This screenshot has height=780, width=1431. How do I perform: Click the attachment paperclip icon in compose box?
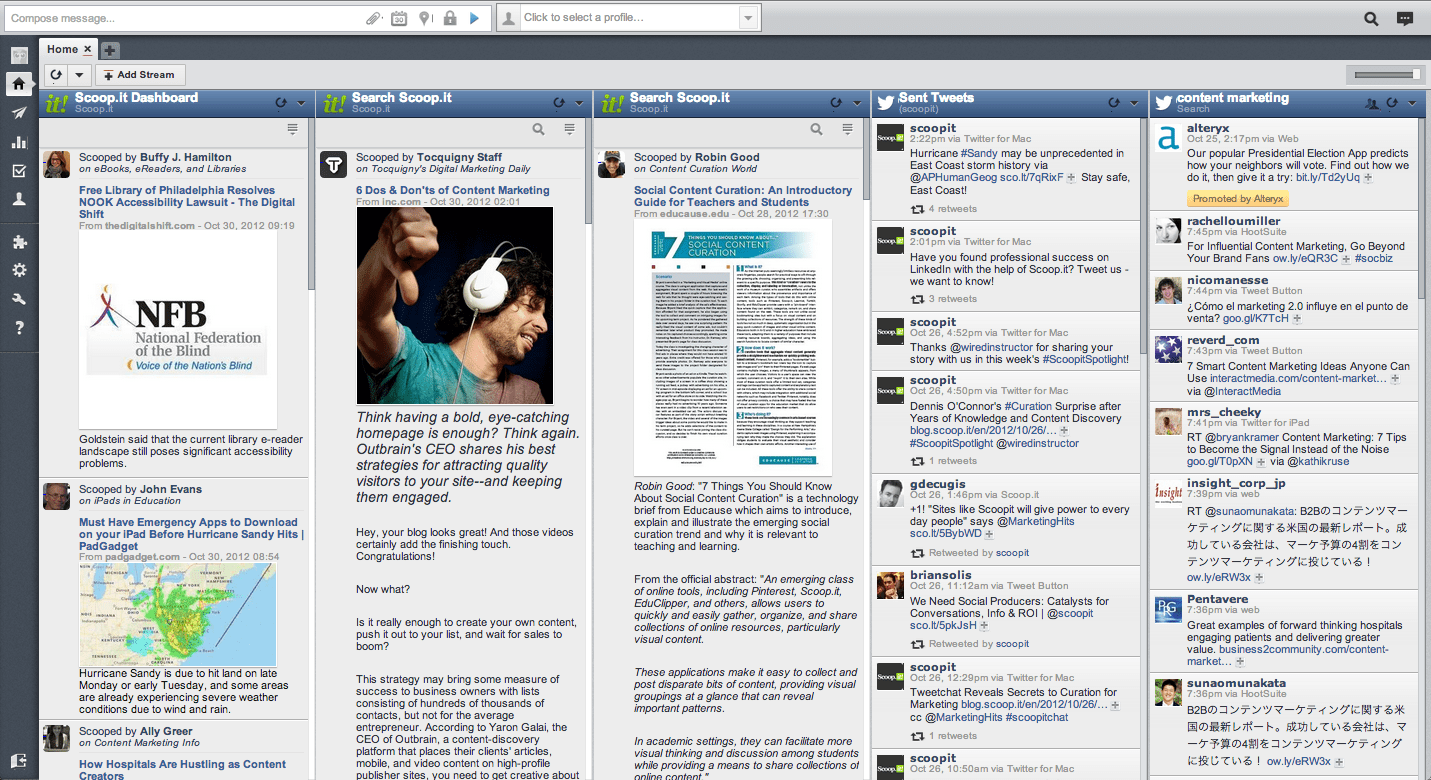(372, 18)
